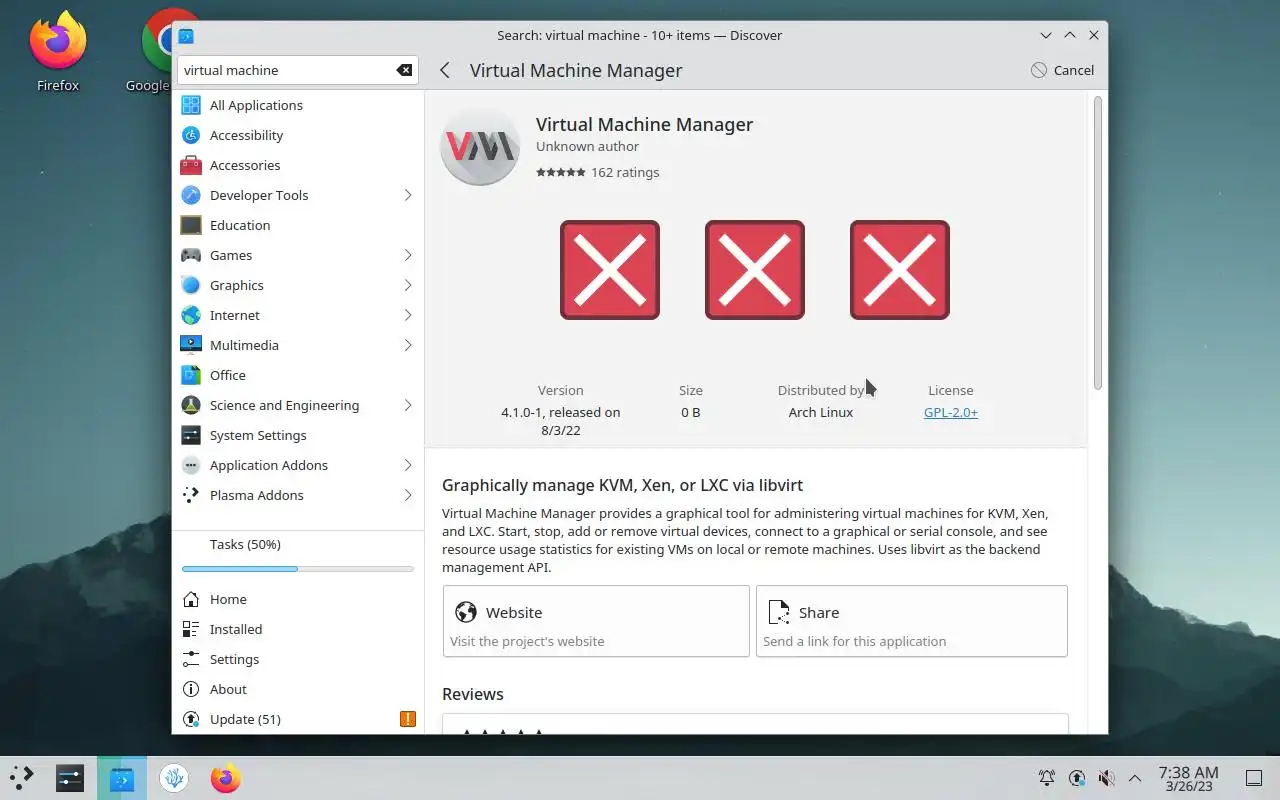Show hidden system tray icons
Screen dimensions: 1280x800
click(x=1135, y=778)
